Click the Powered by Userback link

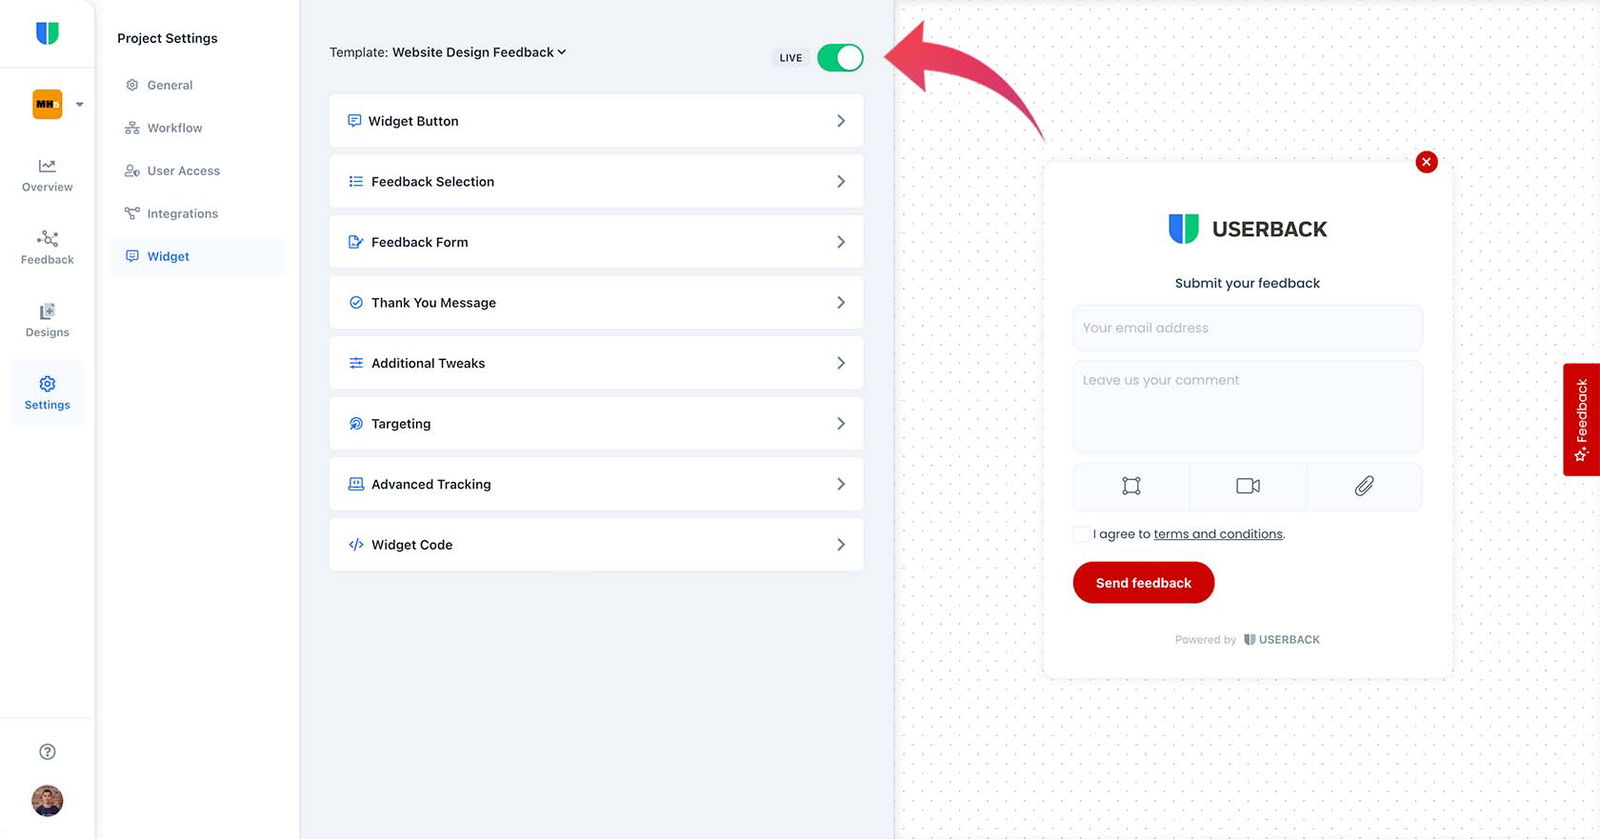point(1247,640)
